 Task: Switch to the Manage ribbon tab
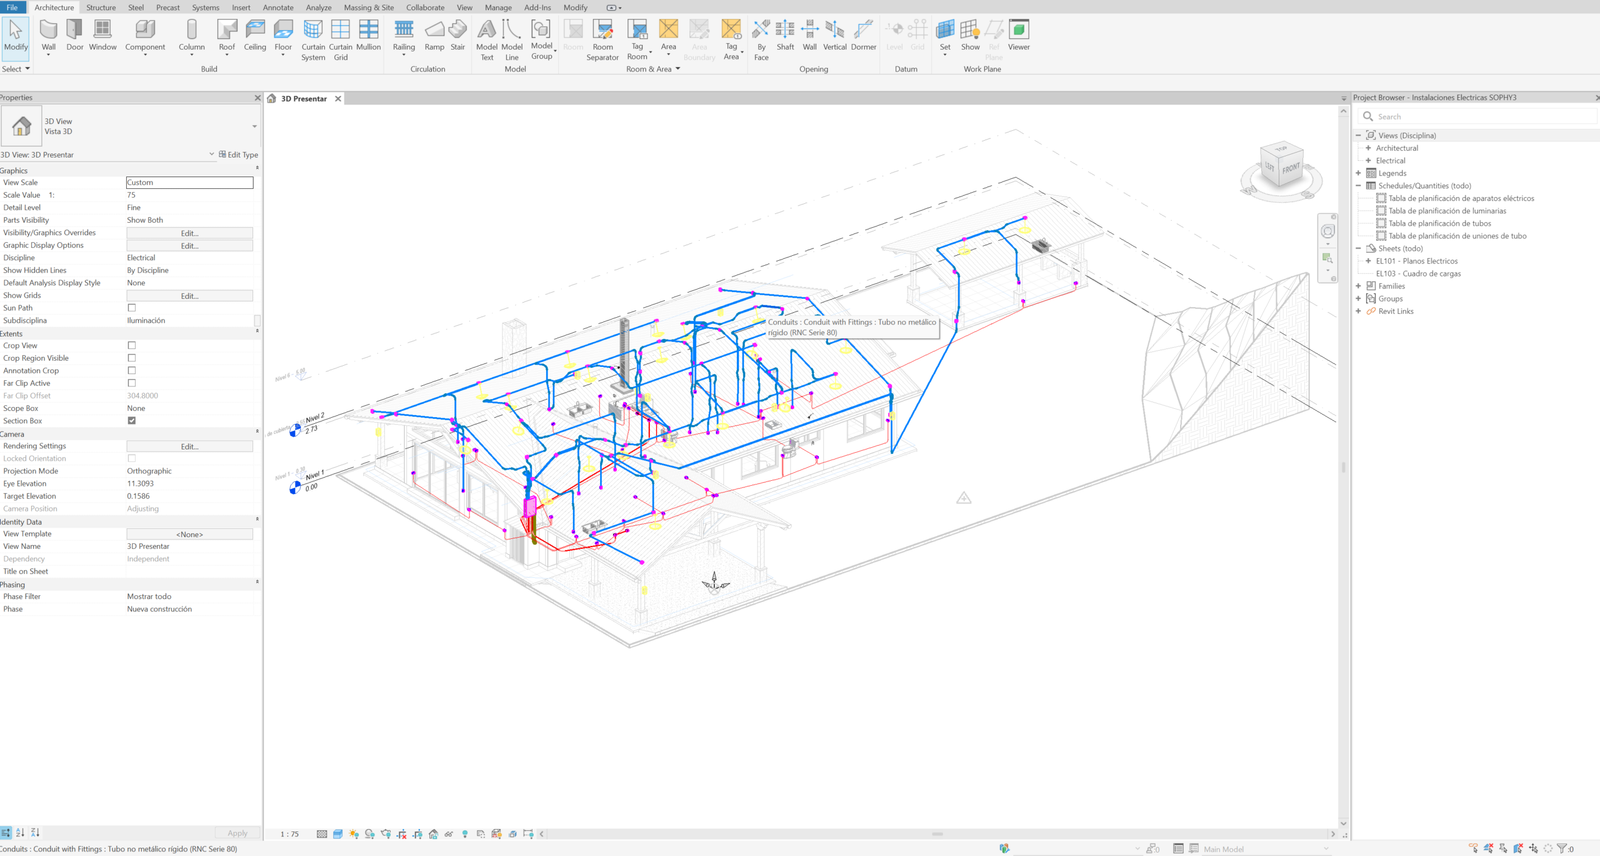pyautogui.click(x=498, y=7)
